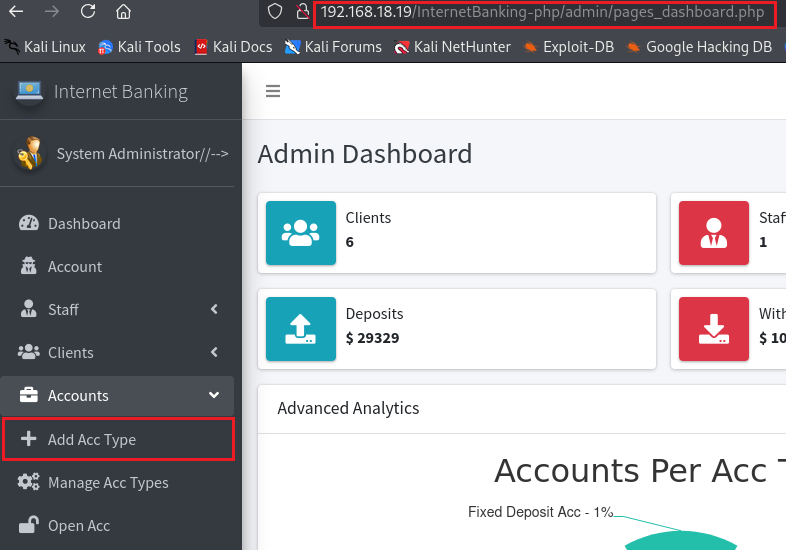Click the Staff person icon in sidebar
The height and width of the screenshot is (550, 786).
click(29, 309)
